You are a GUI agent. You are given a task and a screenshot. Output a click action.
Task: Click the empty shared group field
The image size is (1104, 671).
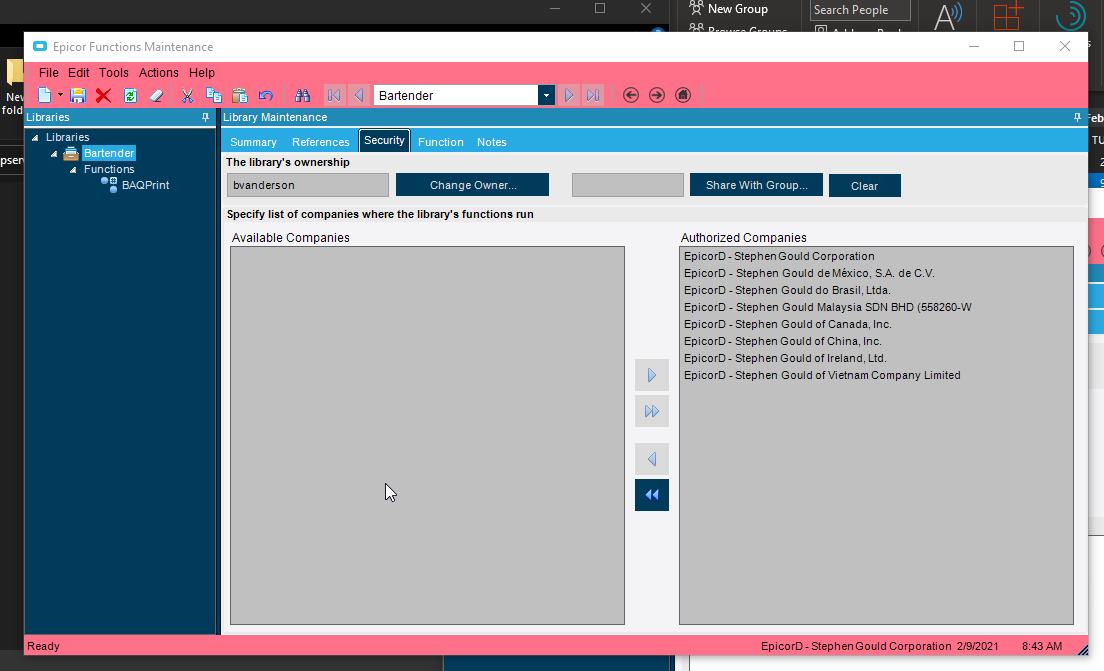(627, 185)
